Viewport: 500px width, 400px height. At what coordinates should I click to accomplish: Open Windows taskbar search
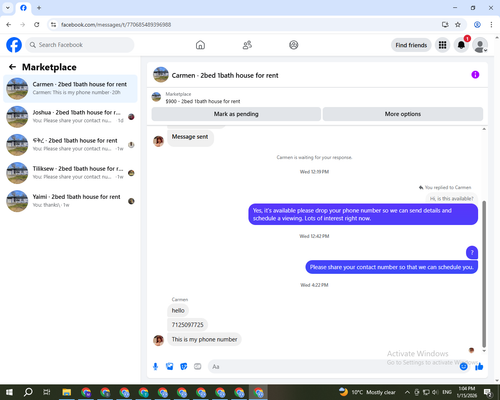[28, 392]
